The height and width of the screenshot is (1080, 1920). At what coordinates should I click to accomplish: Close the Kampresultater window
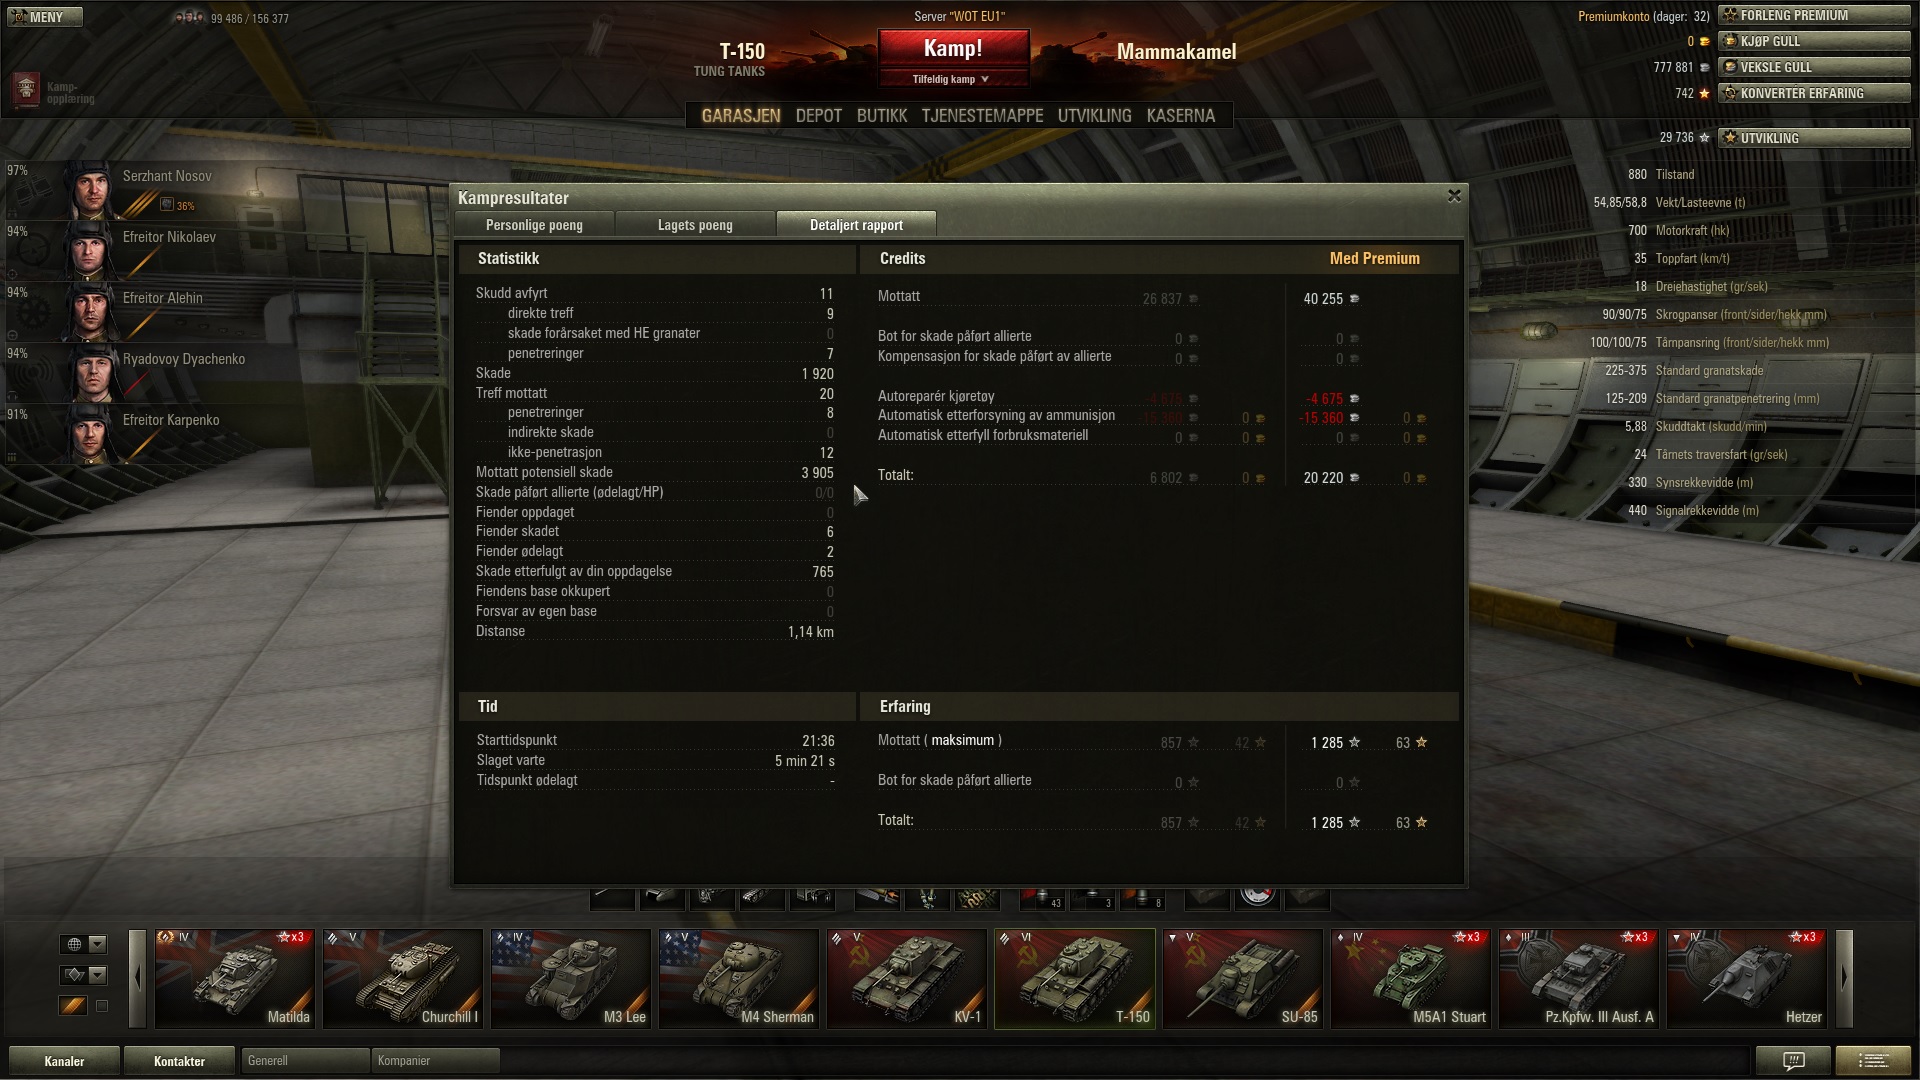(1454, 196)
